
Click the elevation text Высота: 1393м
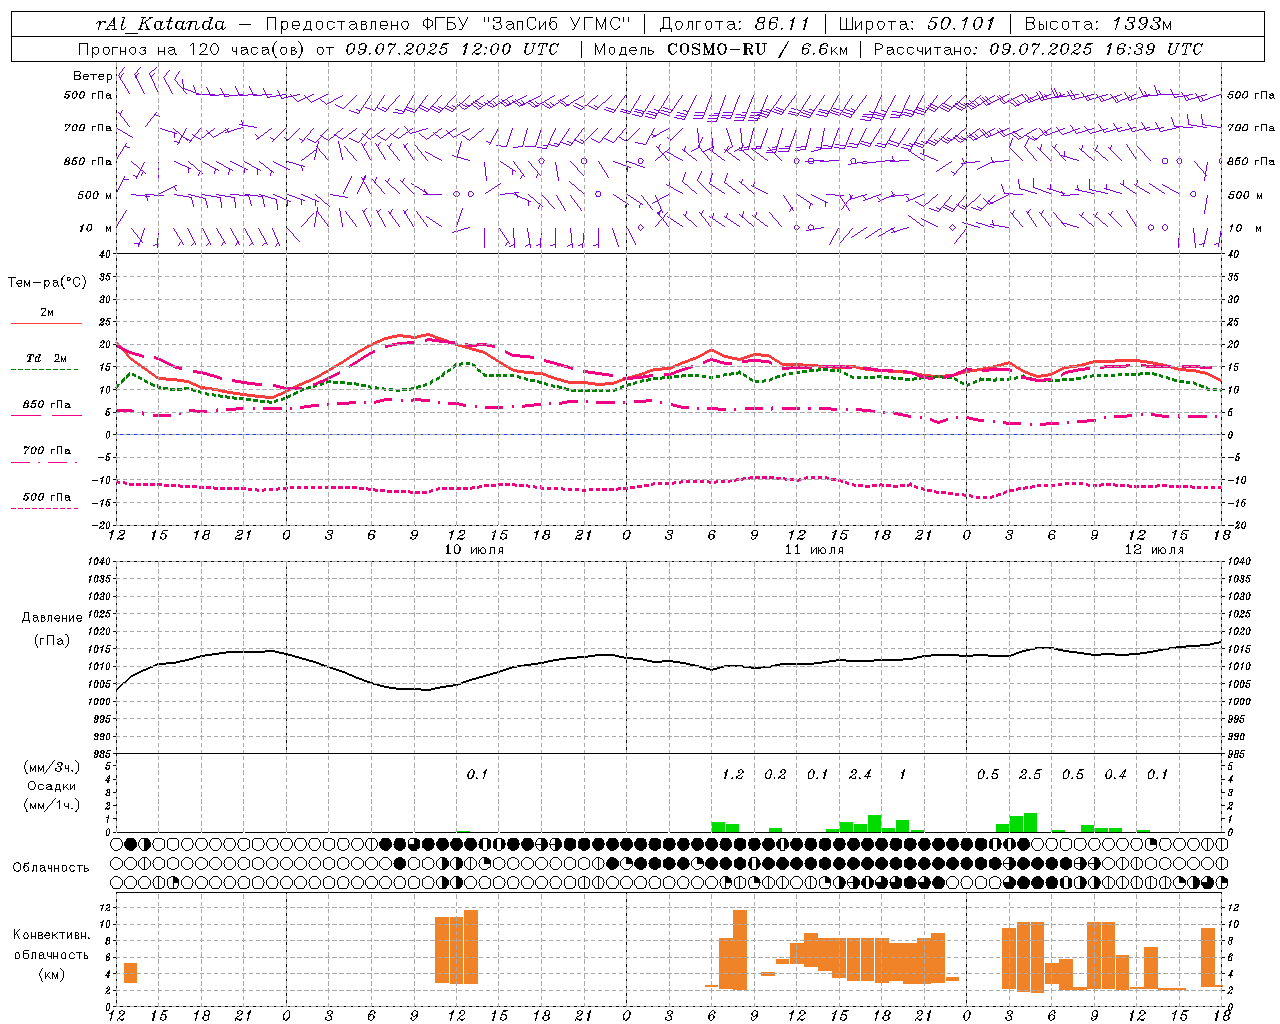[x=1098, y=23]
